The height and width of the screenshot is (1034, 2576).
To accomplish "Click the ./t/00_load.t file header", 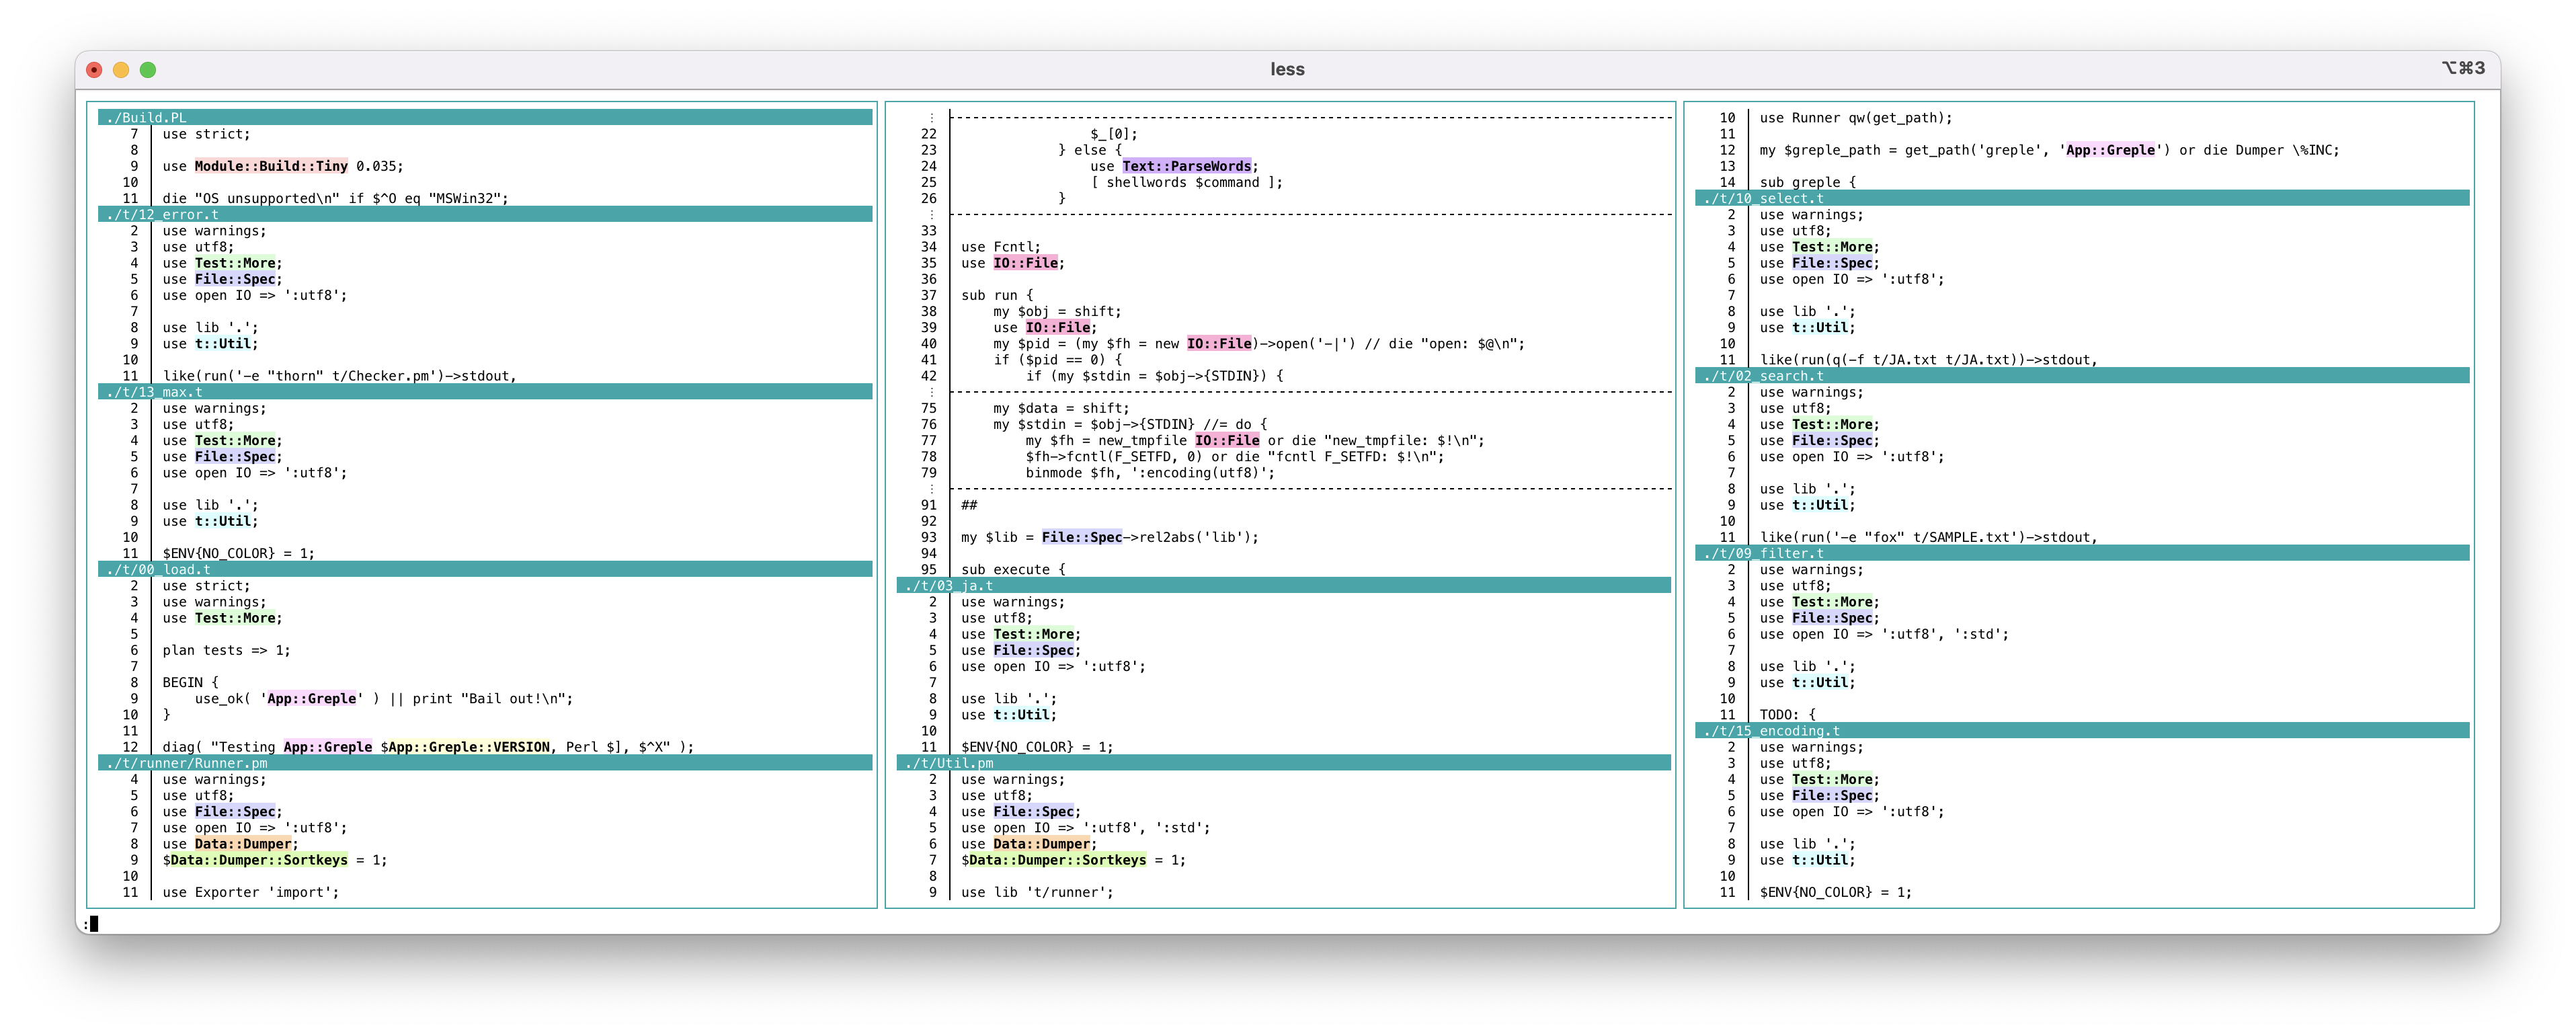I will pyautogui.click(x=159, y=570).
